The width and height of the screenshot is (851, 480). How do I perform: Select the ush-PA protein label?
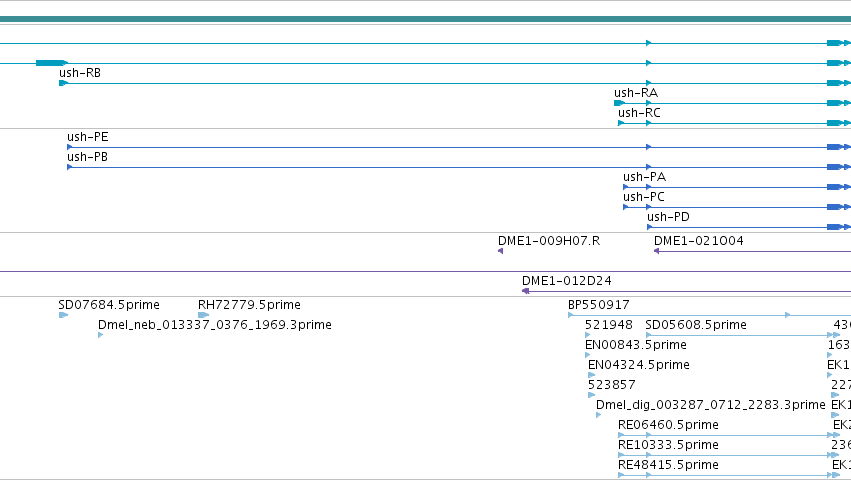click(644, 177)
